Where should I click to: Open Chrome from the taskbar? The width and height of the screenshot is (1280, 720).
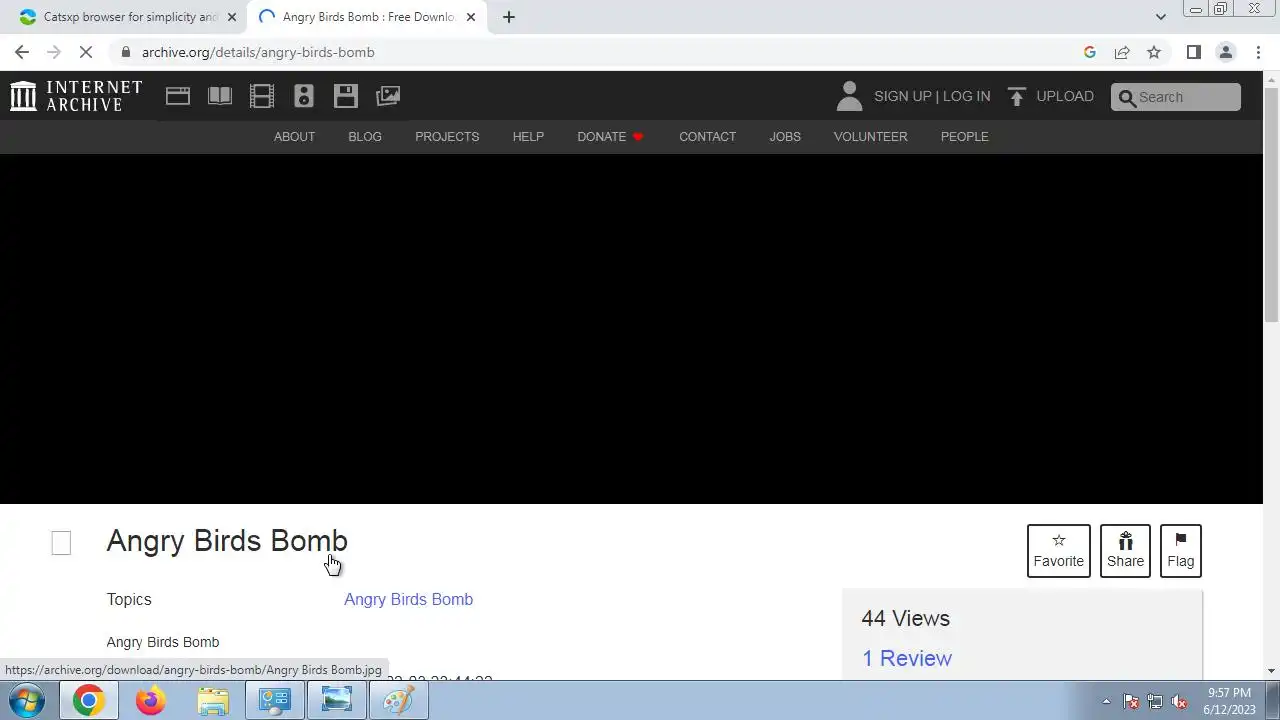click(88, 701)
